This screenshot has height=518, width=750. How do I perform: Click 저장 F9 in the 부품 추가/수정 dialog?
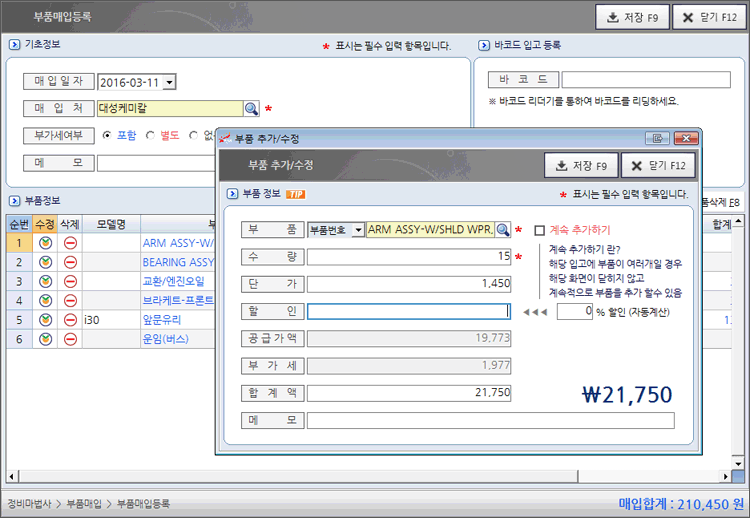click(580, 166)
